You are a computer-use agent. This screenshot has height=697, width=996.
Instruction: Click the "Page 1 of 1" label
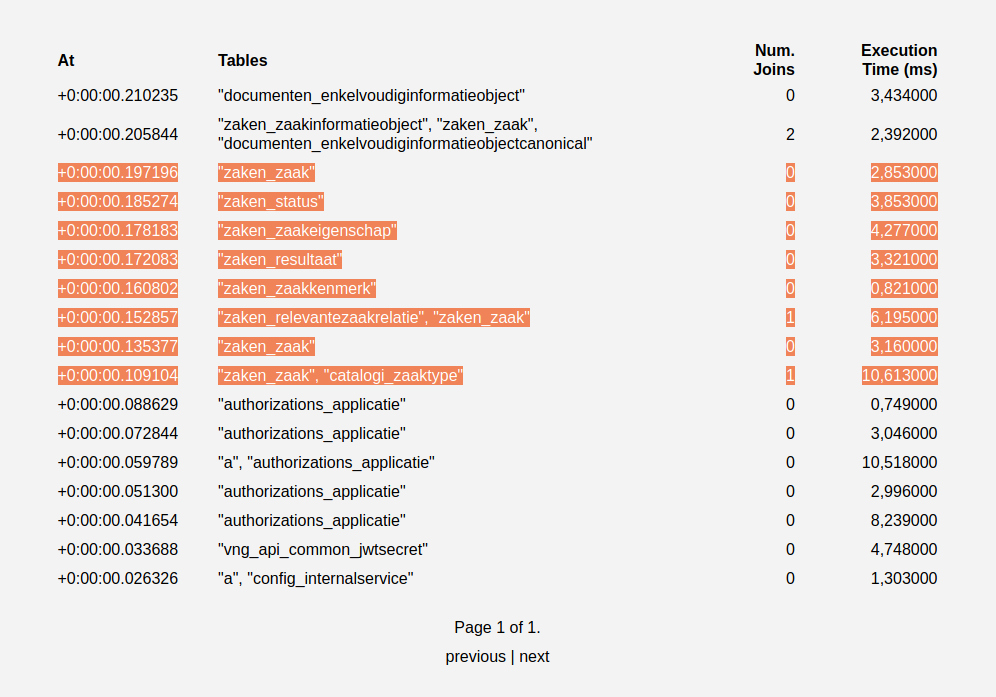497,627
